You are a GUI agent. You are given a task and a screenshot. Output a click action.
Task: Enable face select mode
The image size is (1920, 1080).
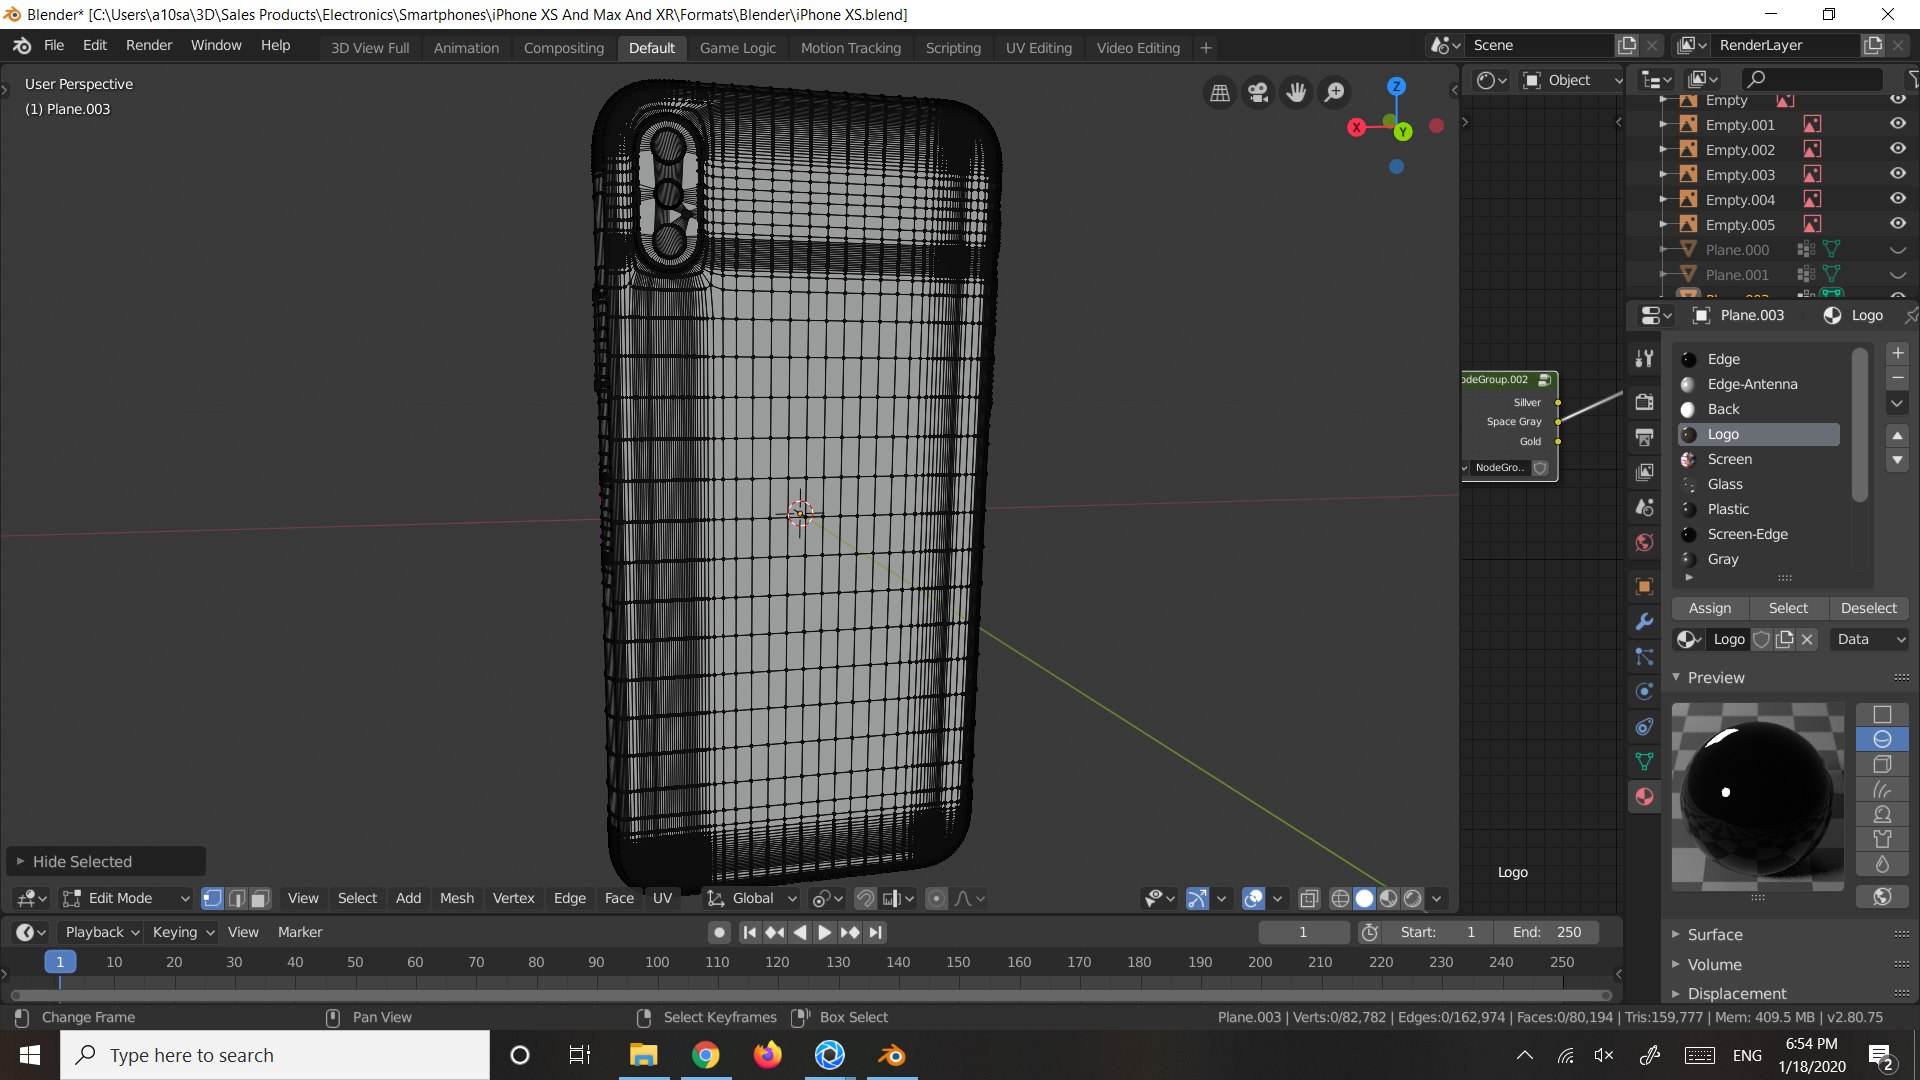coord(260,899)
